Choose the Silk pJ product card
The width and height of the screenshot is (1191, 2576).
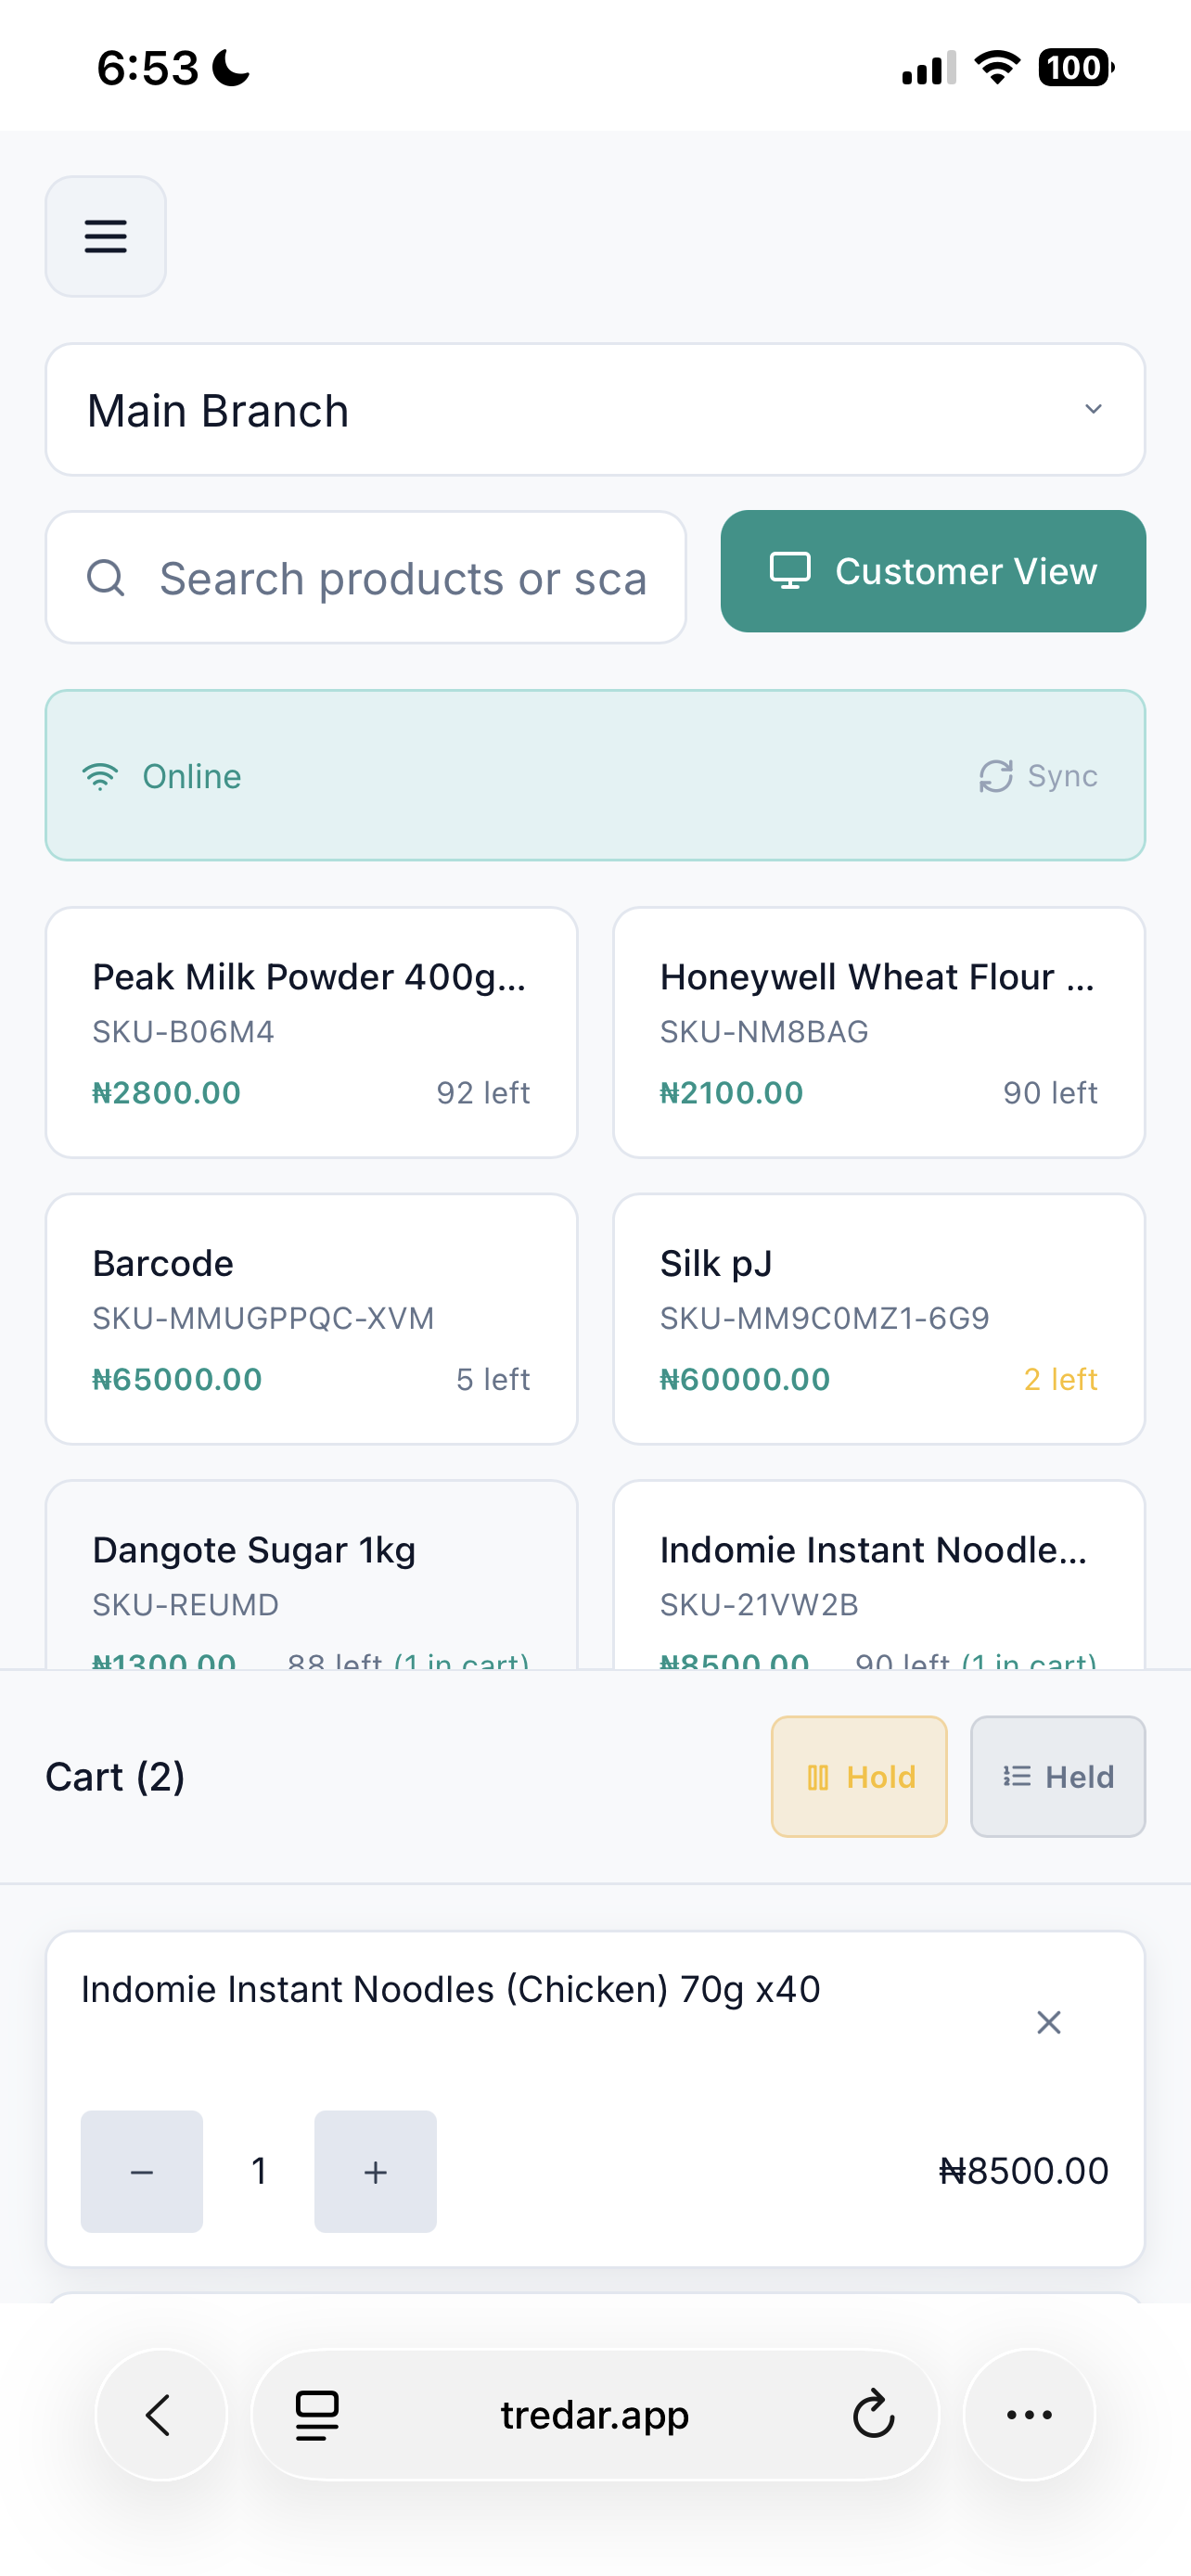878,1318
